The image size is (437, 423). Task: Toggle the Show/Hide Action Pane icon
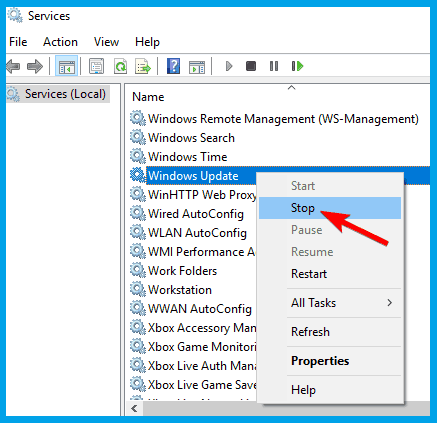[x=197, y=67]
